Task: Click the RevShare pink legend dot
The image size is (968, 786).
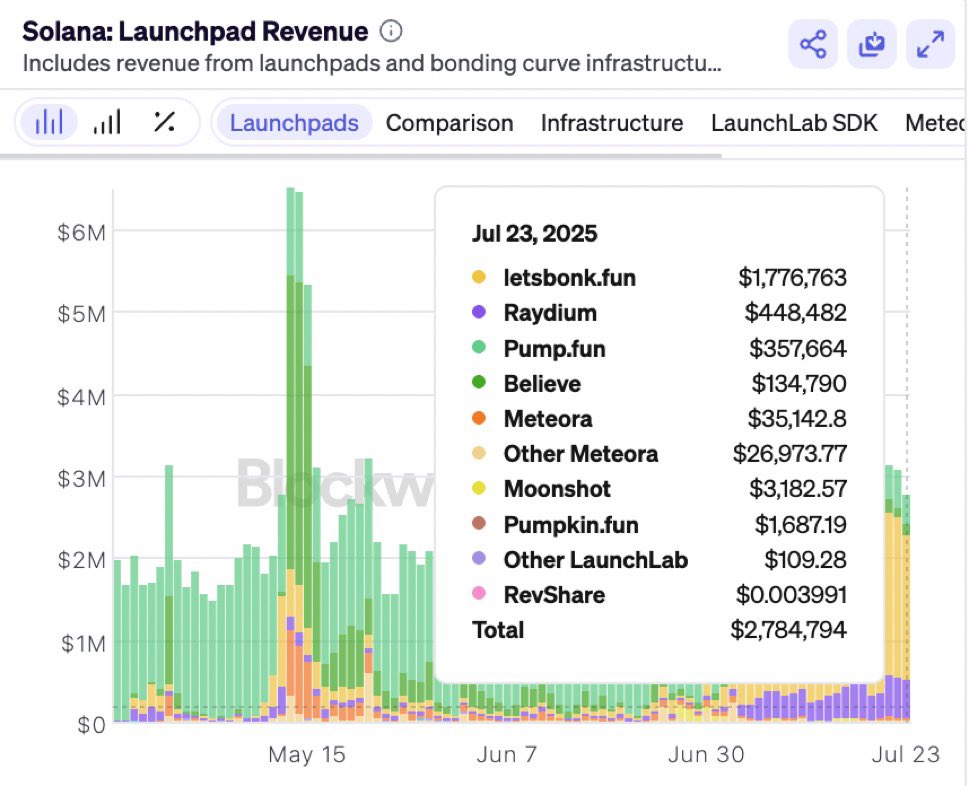Action: pos(478,594)
